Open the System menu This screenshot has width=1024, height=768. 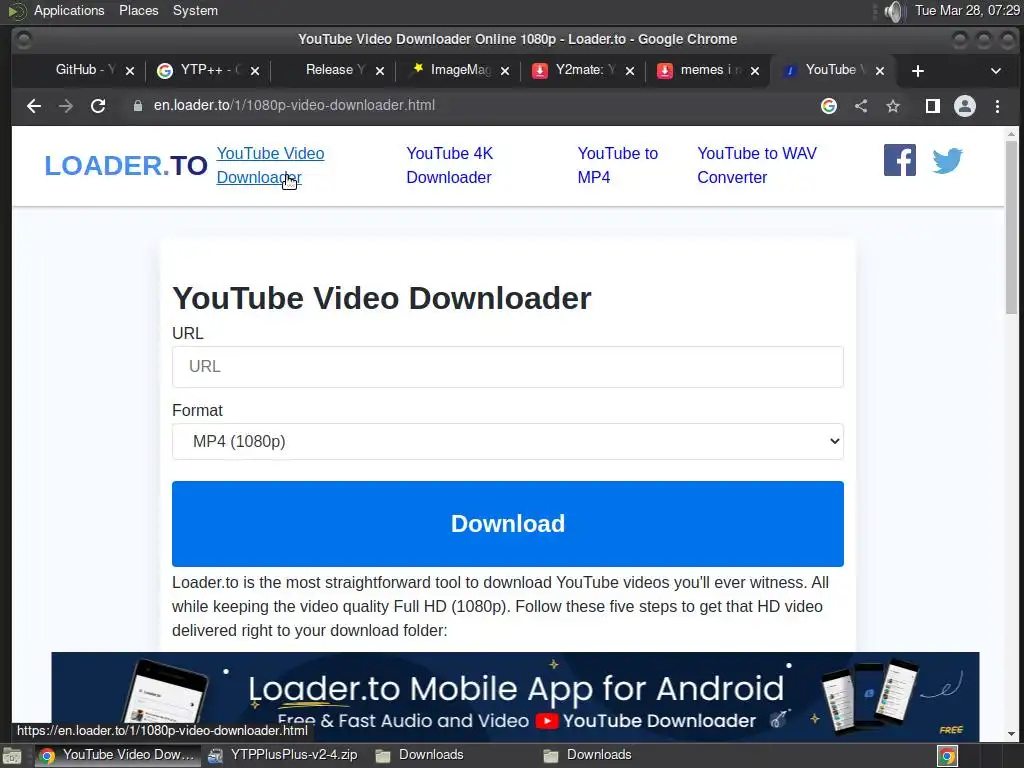pyautogui.click(x=195, y=10)
